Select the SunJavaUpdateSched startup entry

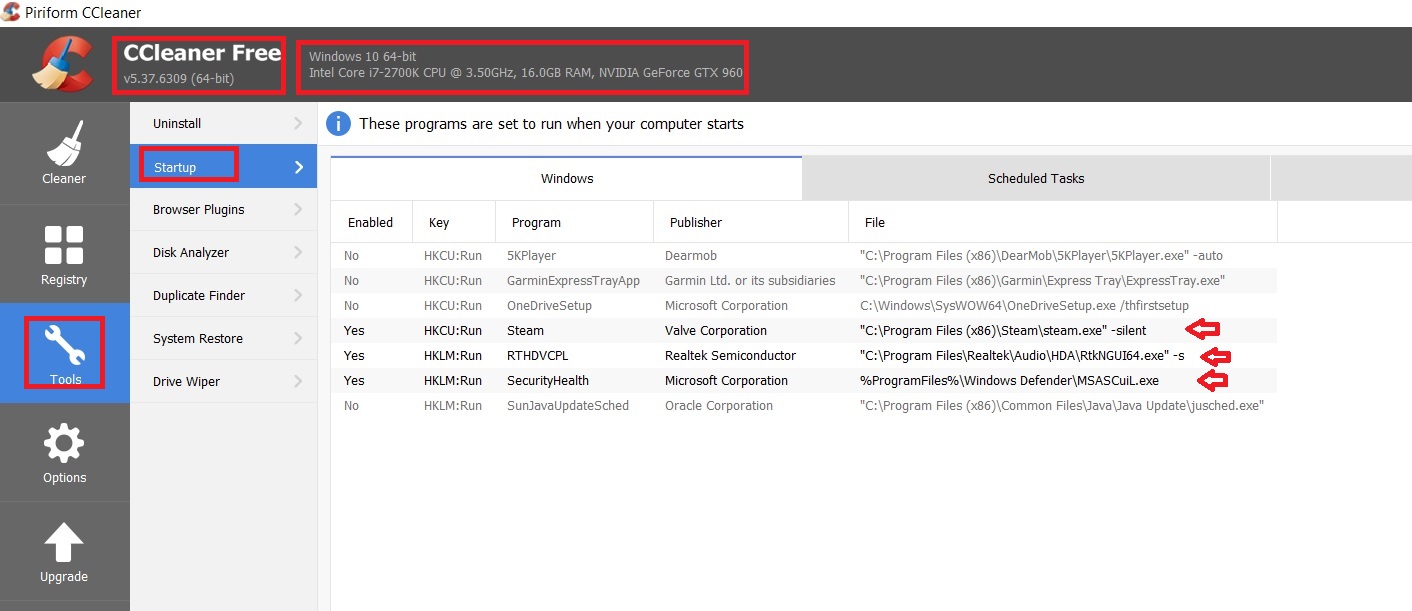(567, 406)
